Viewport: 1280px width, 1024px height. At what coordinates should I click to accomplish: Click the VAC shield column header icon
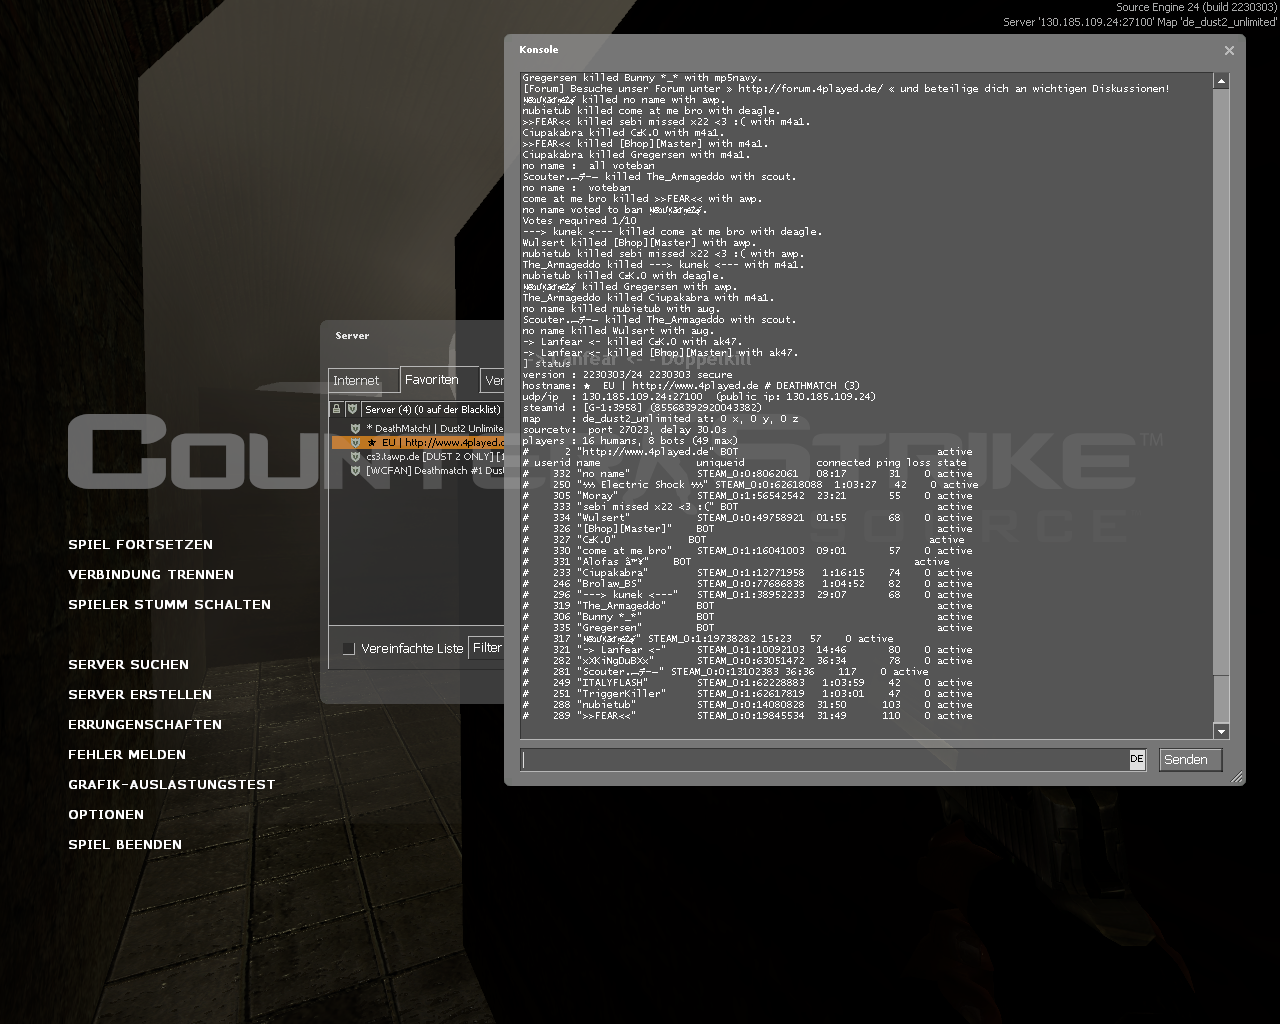[352, 409]
